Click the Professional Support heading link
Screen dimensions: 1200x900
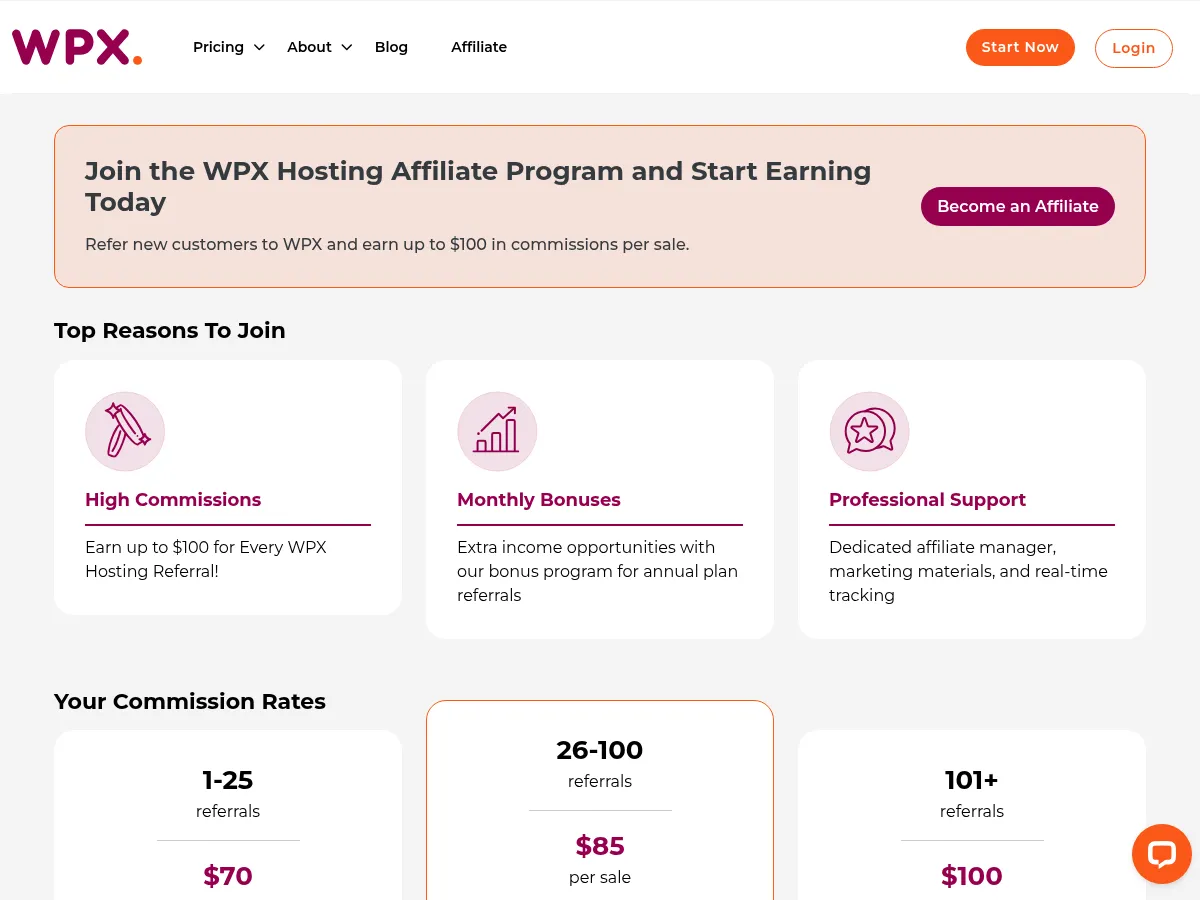point(927,500)
